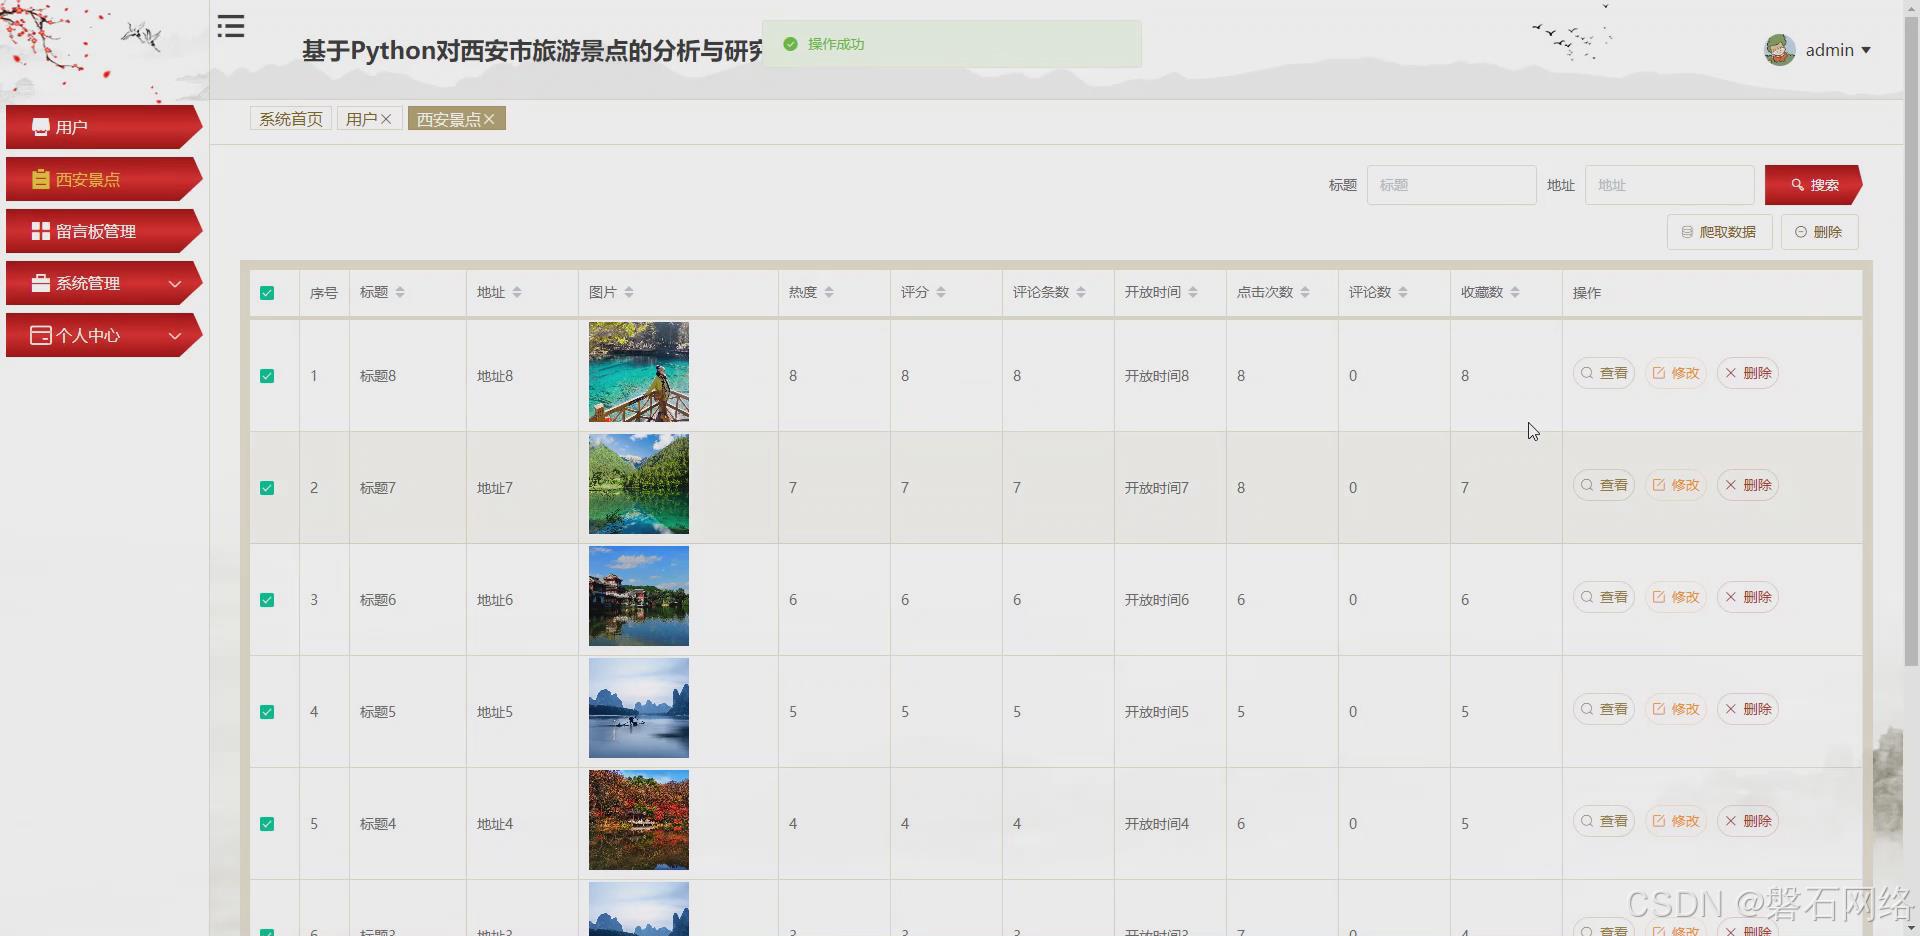View details of 标题5 row

pos(1604,709)
